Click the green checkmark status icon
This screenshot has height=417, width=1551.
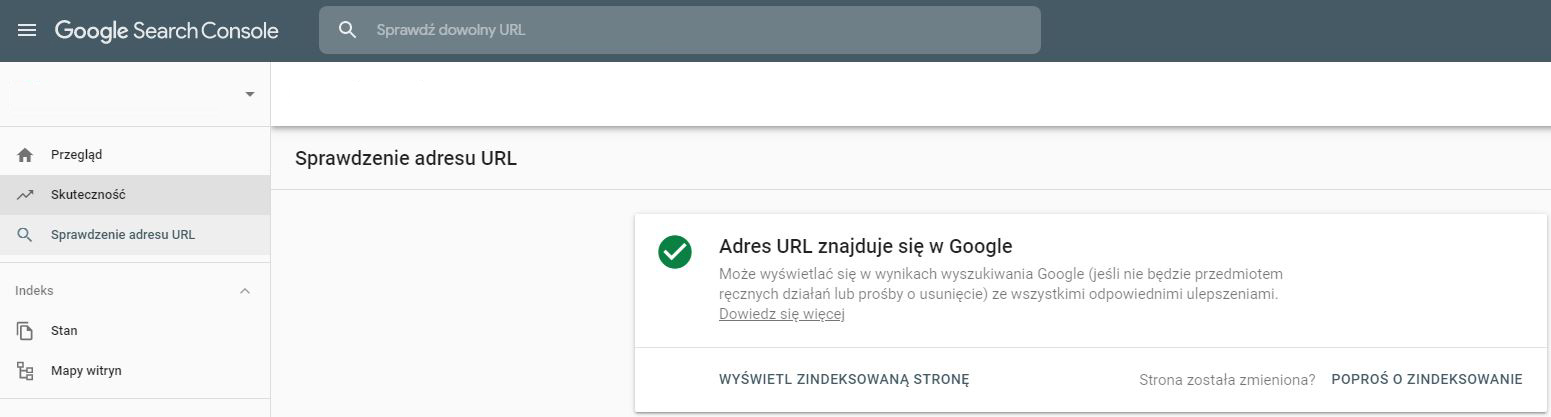[x=675, y=252]
